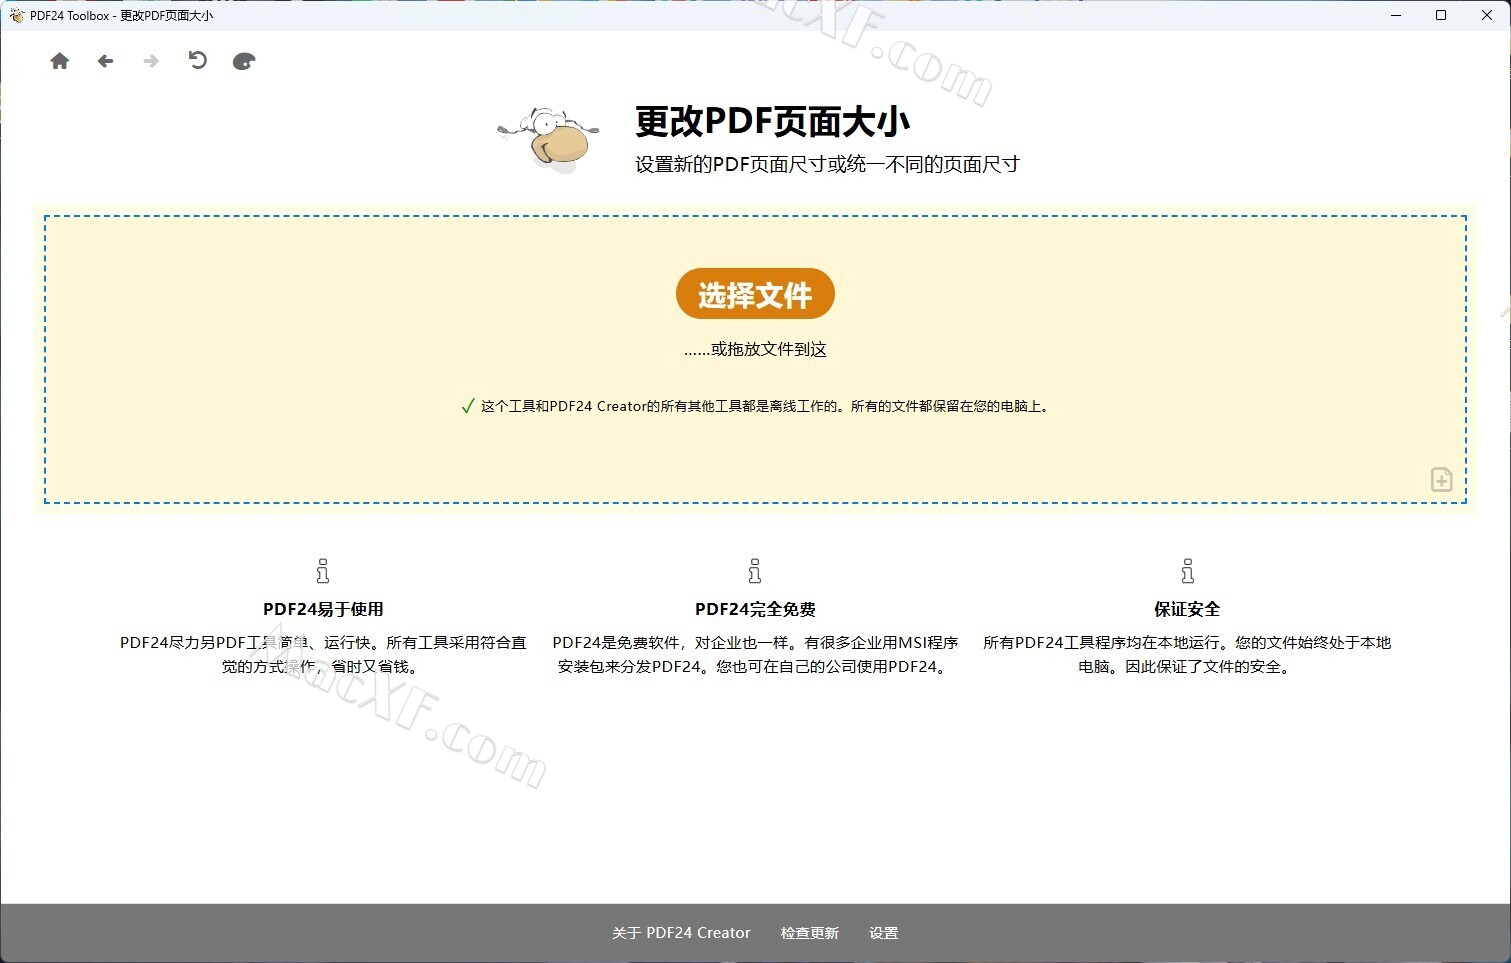1511x963 pixels.
Task: Click the description under 保证安全
Action: [x=1187, y=655]
